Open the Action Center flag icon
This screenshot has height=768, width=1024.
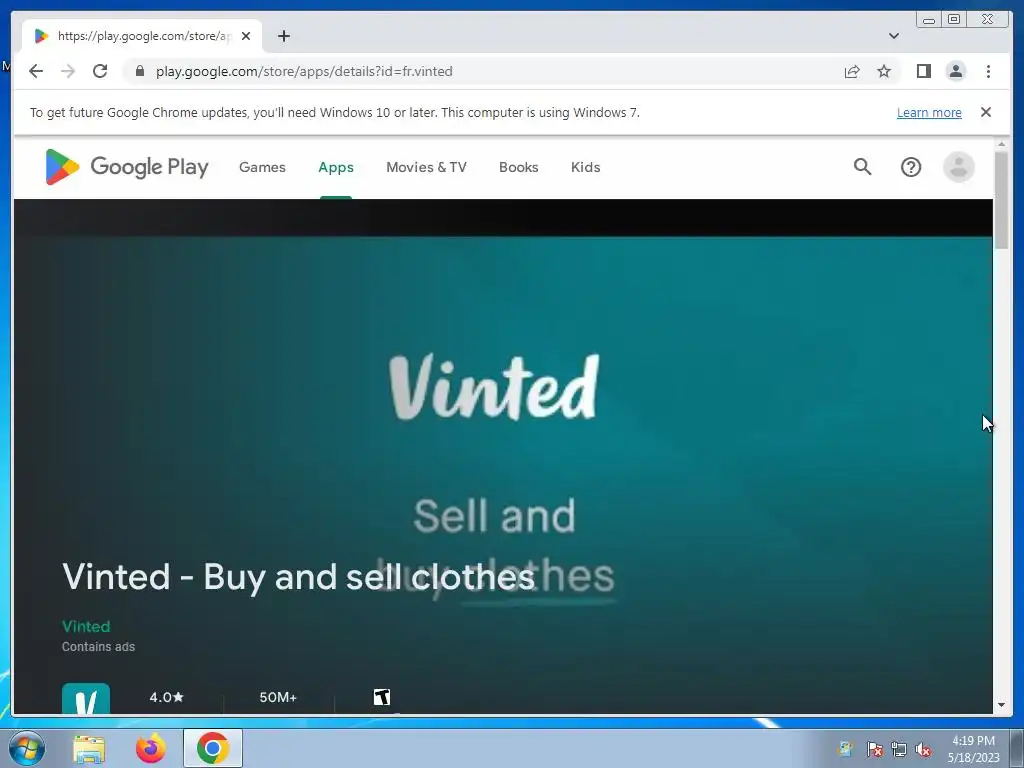pyautogui.click(x=874, y=750)
